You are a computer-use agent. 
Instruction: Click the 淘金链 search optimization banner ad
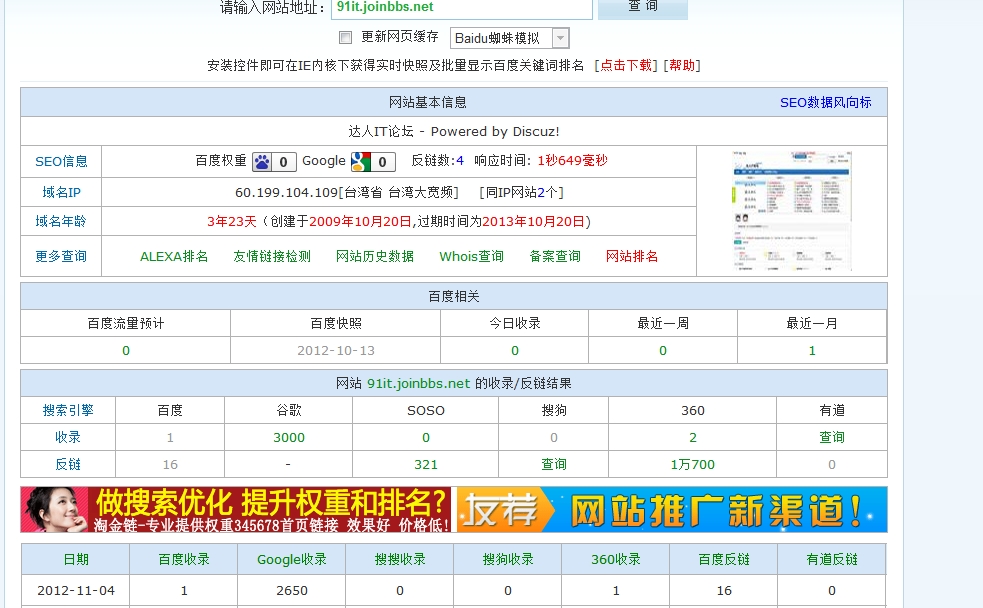236,510
